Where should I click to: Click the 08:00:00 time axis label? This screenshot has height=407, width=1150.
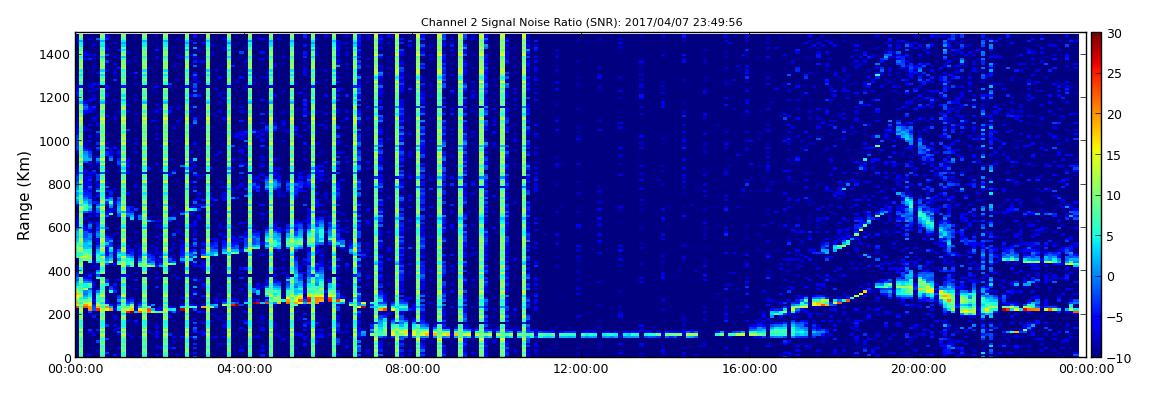[411, 370]
